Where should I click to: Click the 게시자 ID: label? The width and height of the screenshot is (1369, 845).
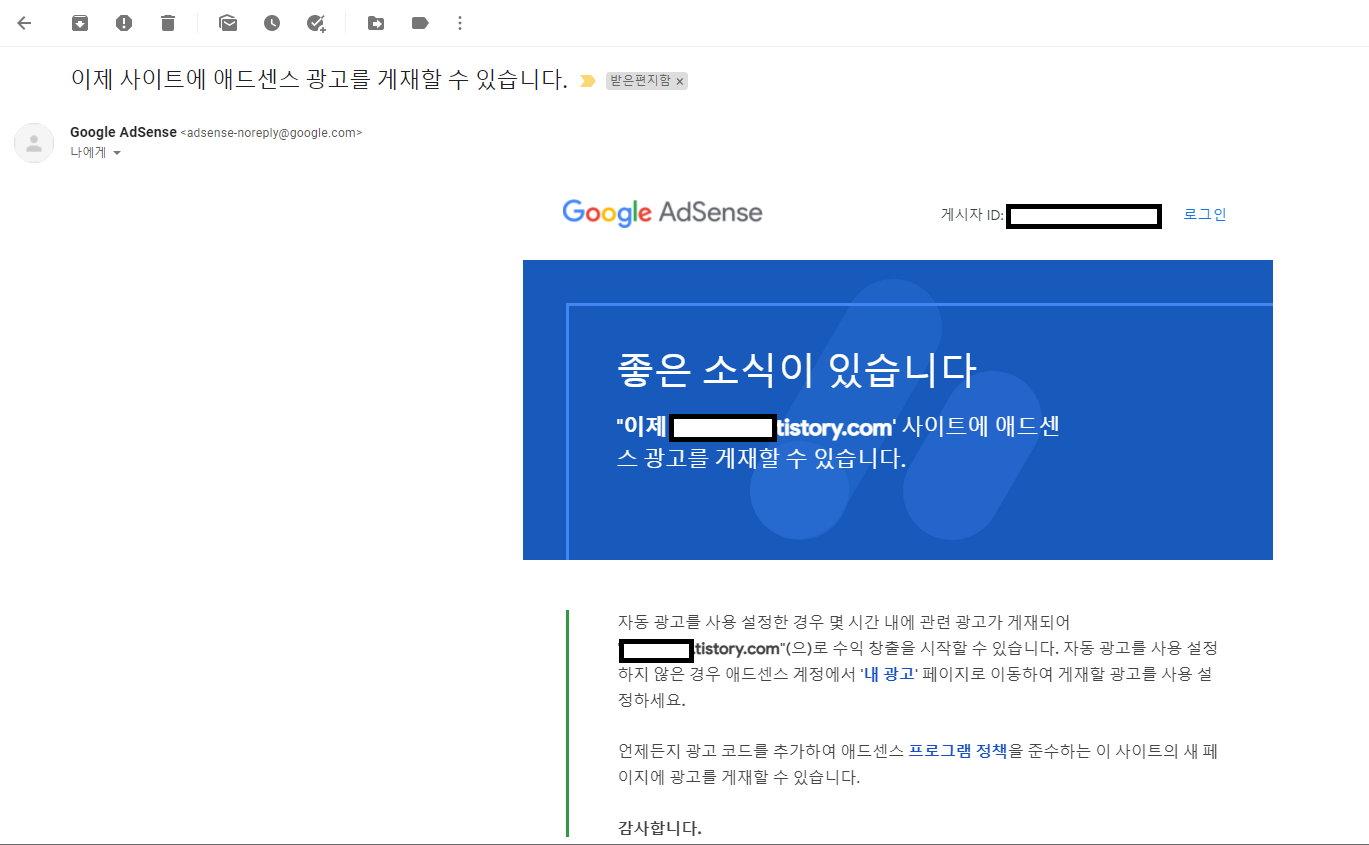click(x=972, y=215)
